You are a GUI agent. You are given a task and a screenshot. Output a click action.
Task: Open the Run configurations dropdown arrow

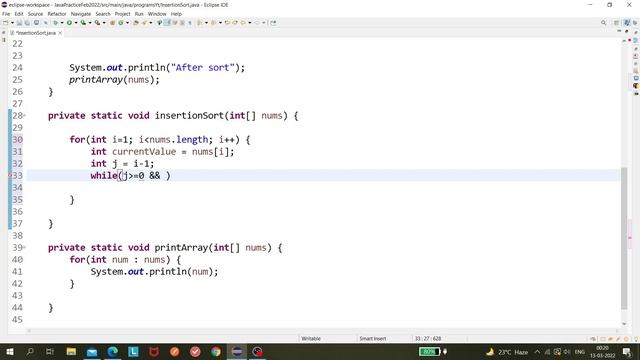[x=76, y=23]
